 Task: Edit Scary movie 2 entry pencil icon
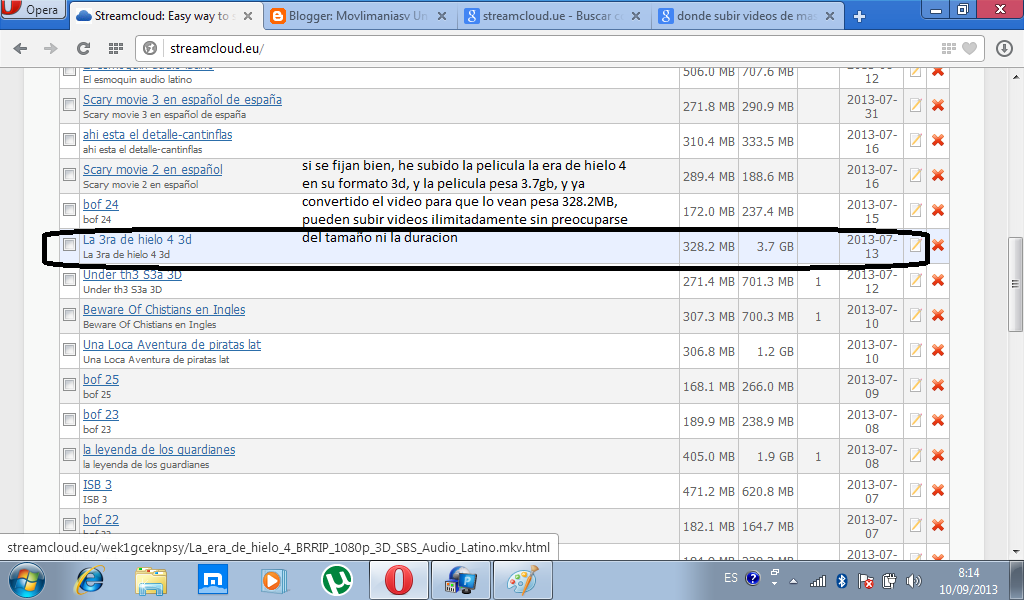tap(916, 175)
